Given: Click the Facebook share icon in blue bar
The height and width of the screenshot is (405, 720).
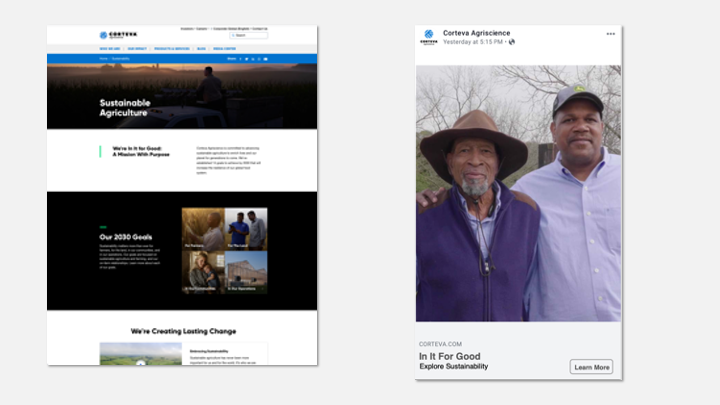Looking at the screenshot, I should tap(241, 59).
